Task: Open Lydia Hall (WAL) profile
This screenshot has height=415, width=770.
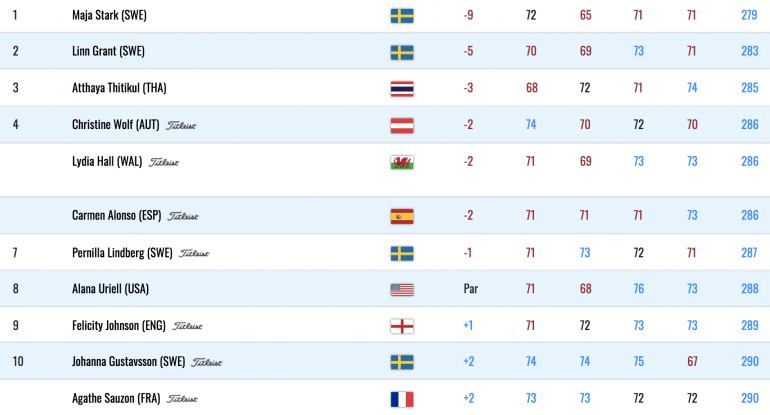Action: pyautogui.click(x=107, y=162)
